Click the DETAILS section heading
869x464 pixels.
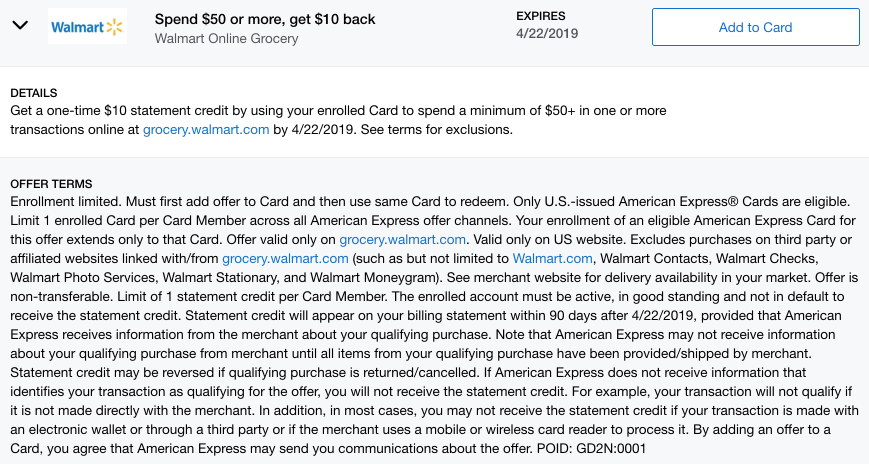pos(33,93)
